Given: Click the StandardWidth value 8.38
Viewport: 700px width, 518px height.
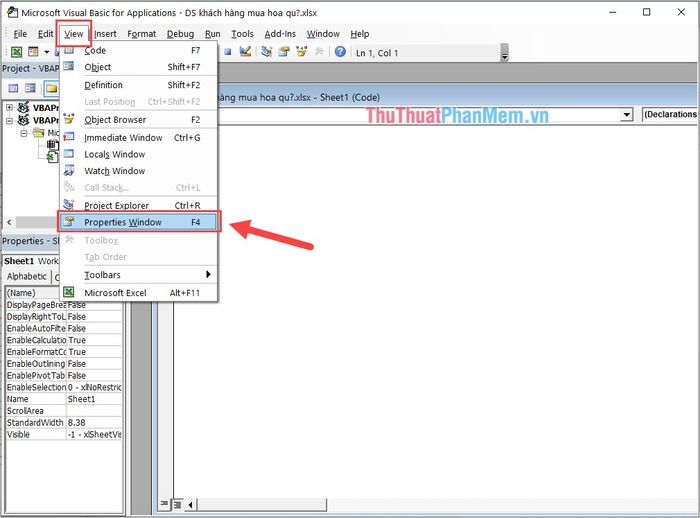Looking at the screenshot, I should pyautogui.click(x=94, y=422).
